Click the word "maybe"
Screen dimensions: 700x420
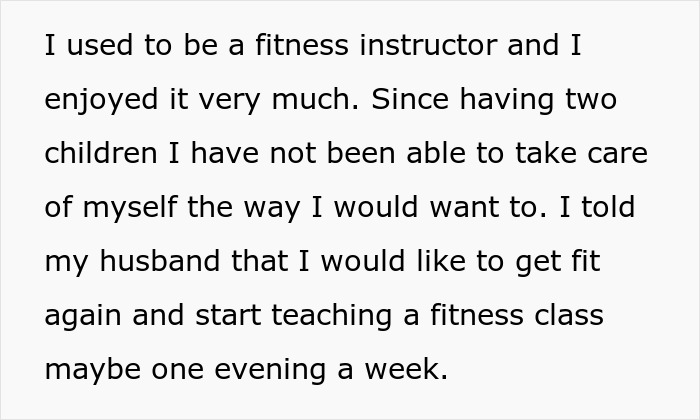point(91,369)
